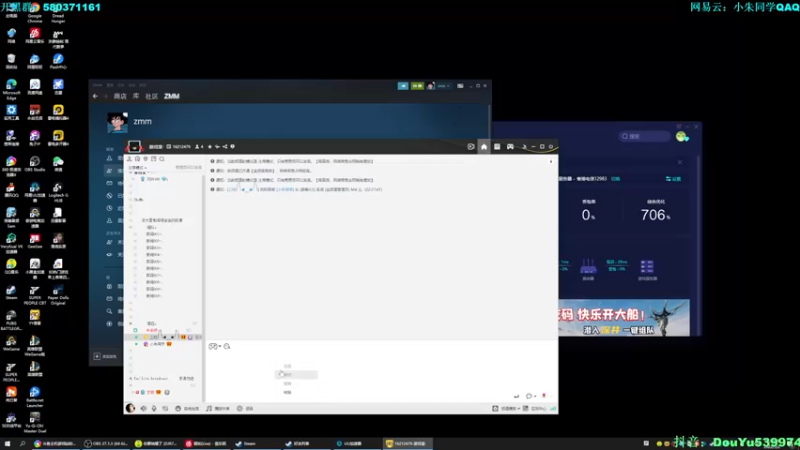Open the Steam community tab
The width and height of the screenshot is (800, 450).
pyautogui.click(x=152, y=96)
